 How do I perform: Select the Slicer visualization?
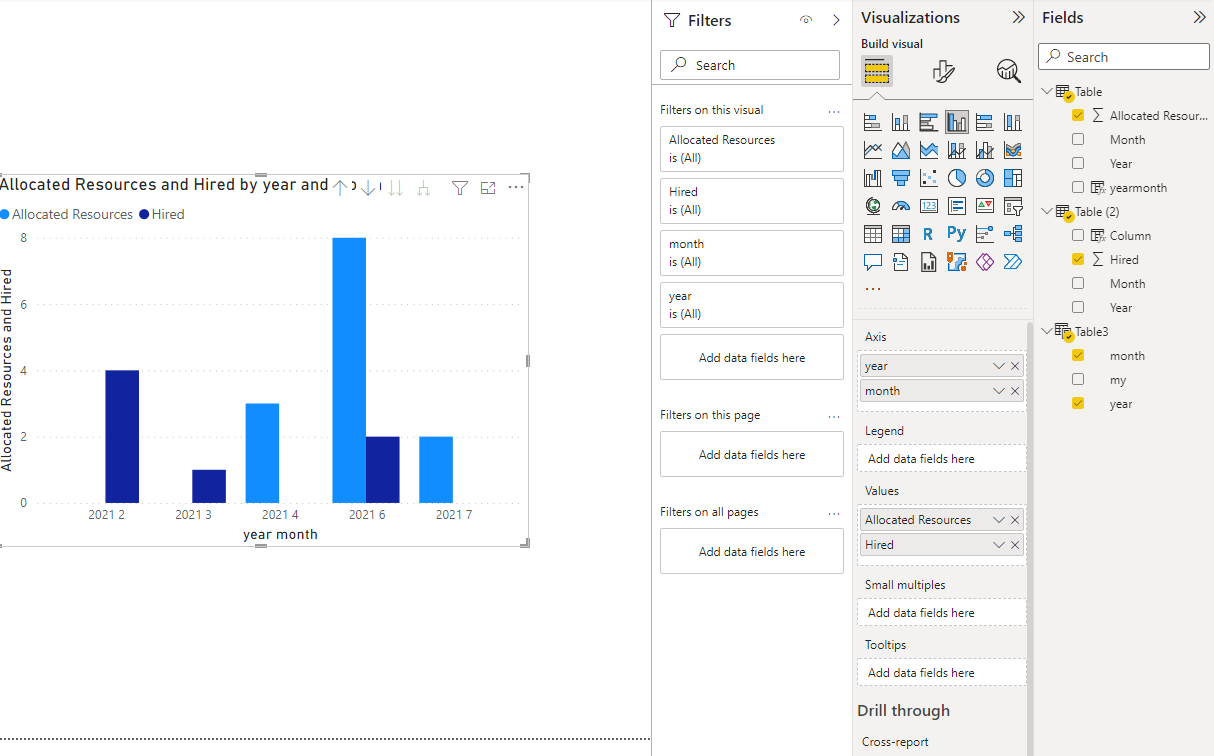pos(1013,206)
